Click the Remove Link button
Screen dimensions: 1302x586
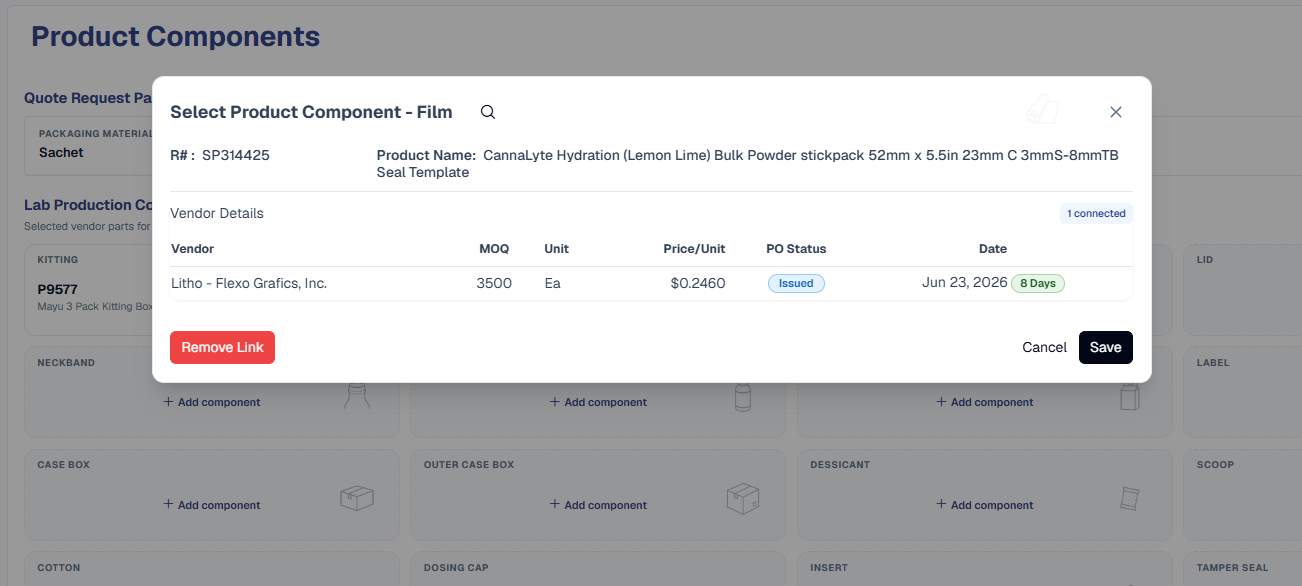coord(222,347)
